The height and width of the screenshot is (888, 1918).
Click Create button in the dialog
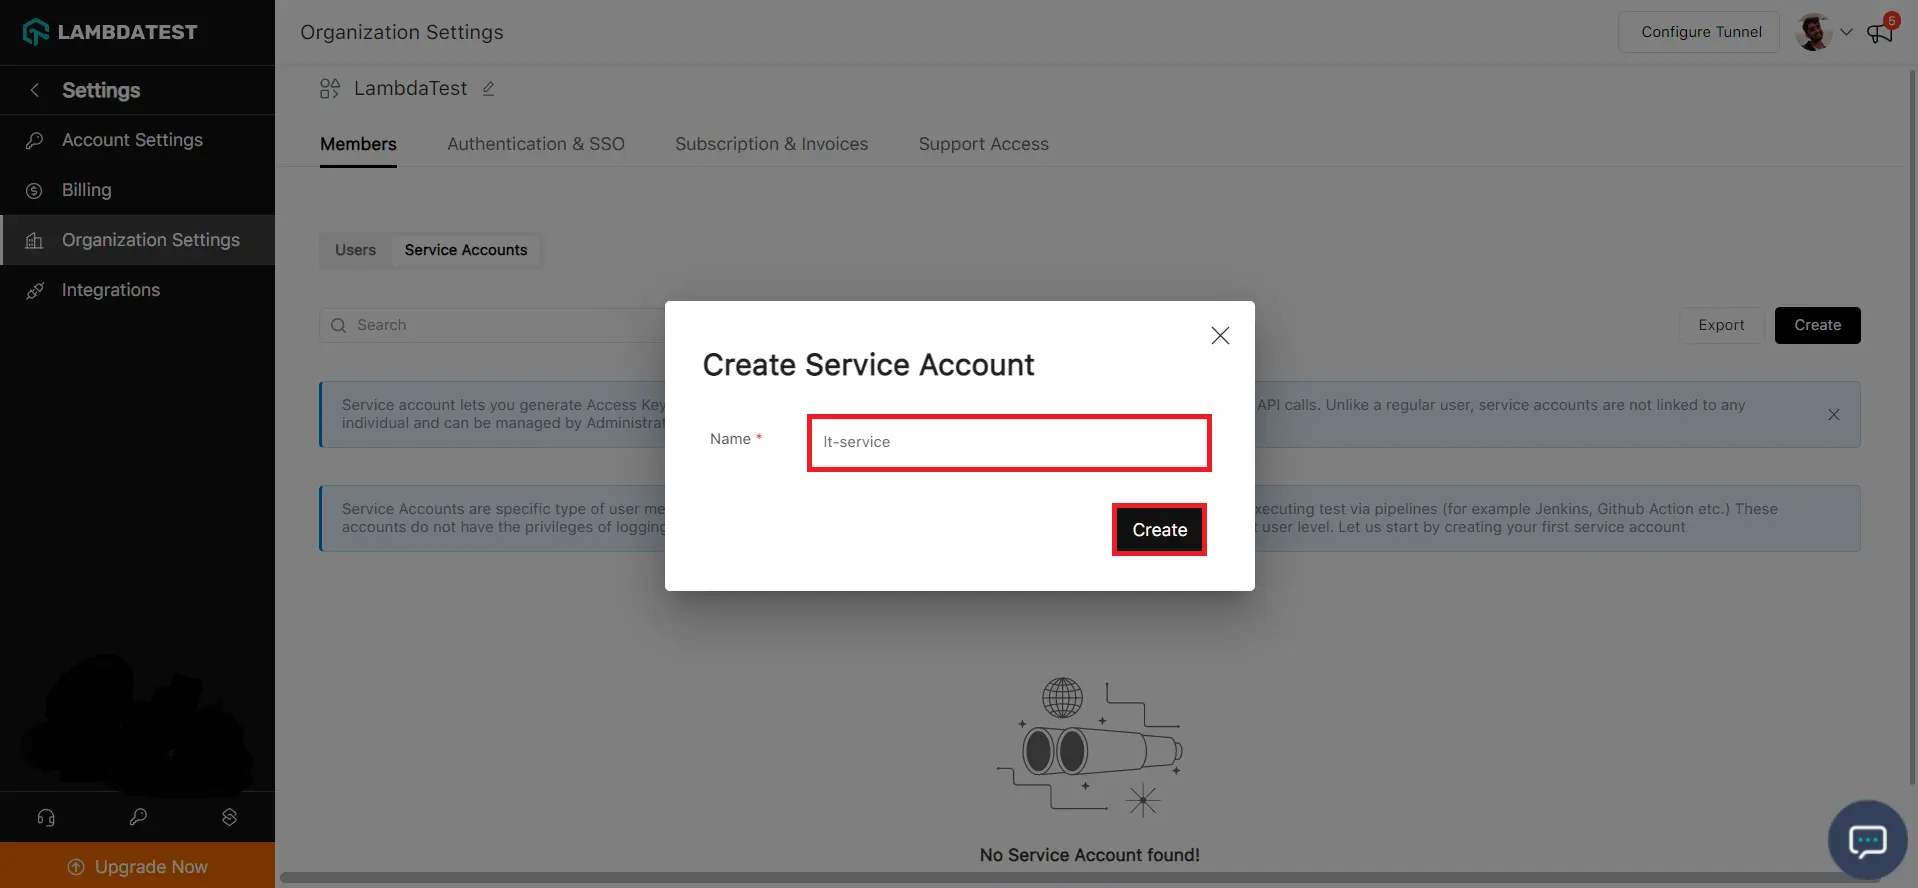tap(1159, 530)
